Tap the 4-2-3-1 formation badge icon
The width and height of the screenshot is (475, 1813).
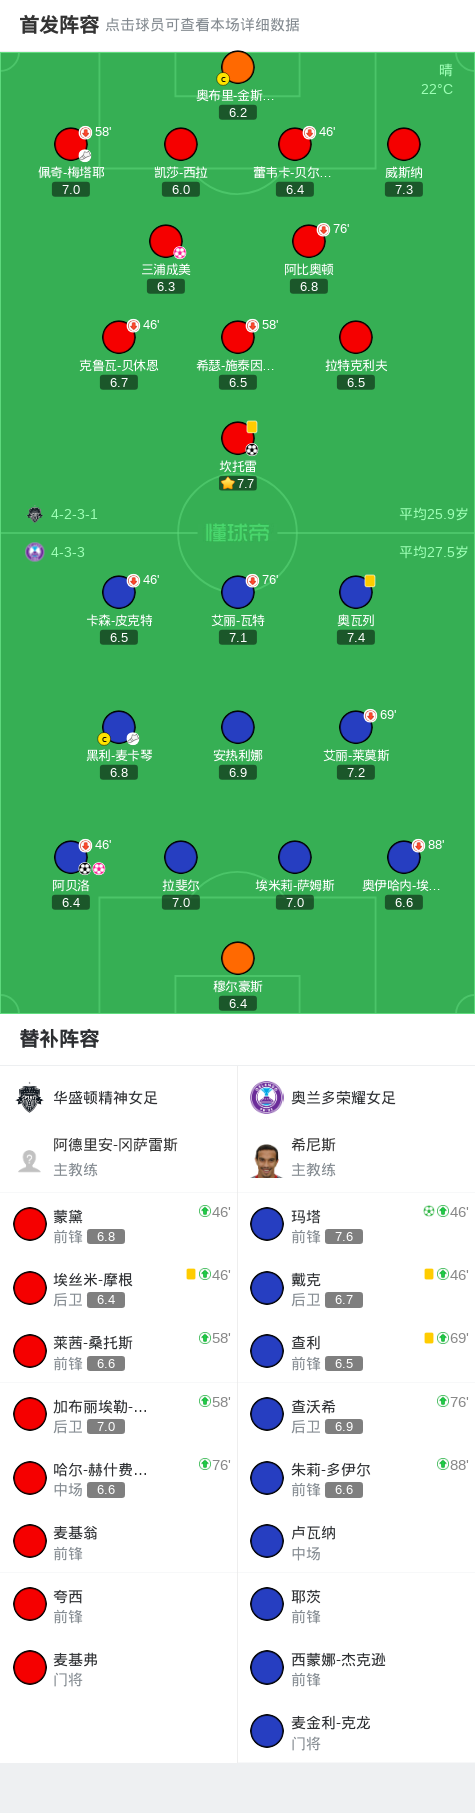pyautogui.click(x=35, y=514)
